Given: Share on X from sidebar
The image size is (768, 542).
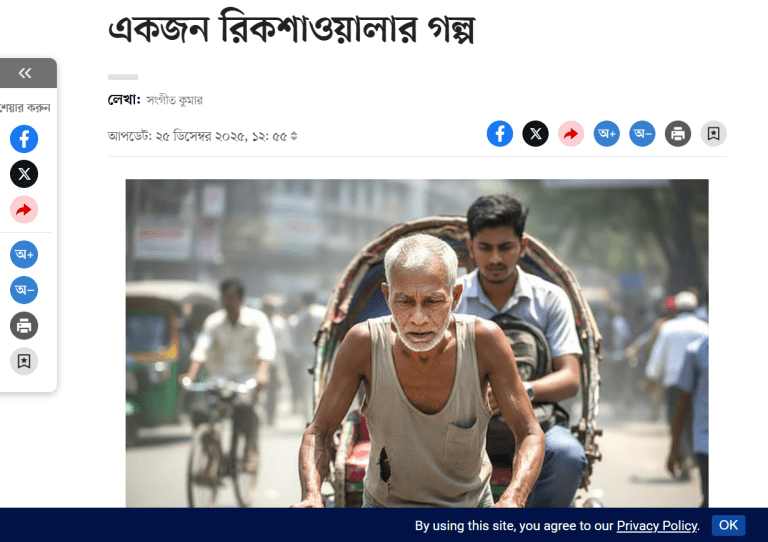Looking at the screenshot, I should click(x=24, y=174).
